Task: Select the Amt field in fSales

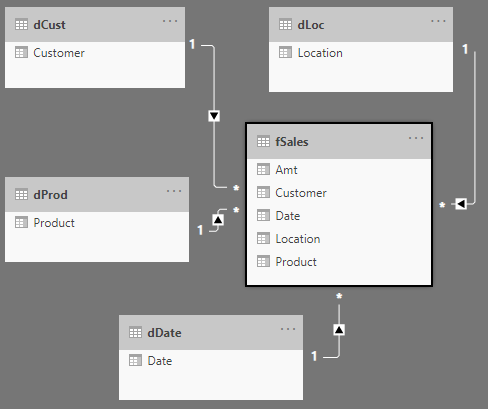Action: (339, 170)
